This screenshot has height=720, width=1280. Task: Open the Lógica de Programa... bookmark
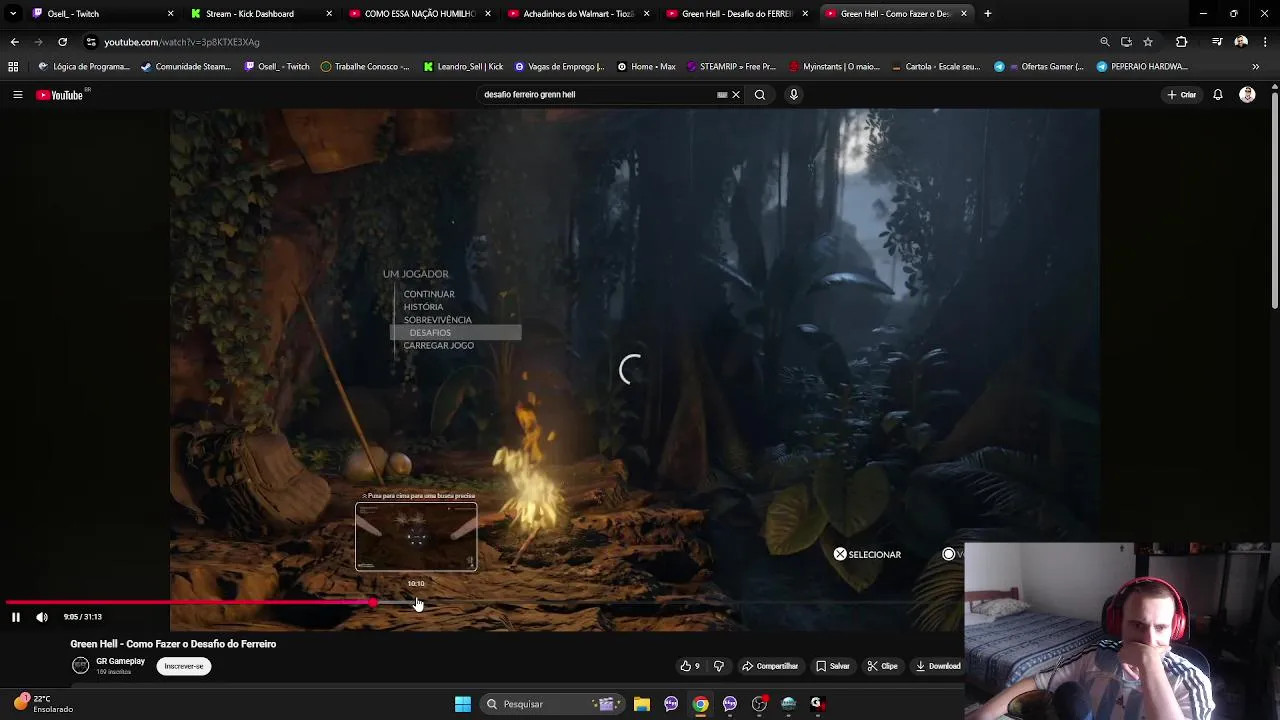[84, 67]
